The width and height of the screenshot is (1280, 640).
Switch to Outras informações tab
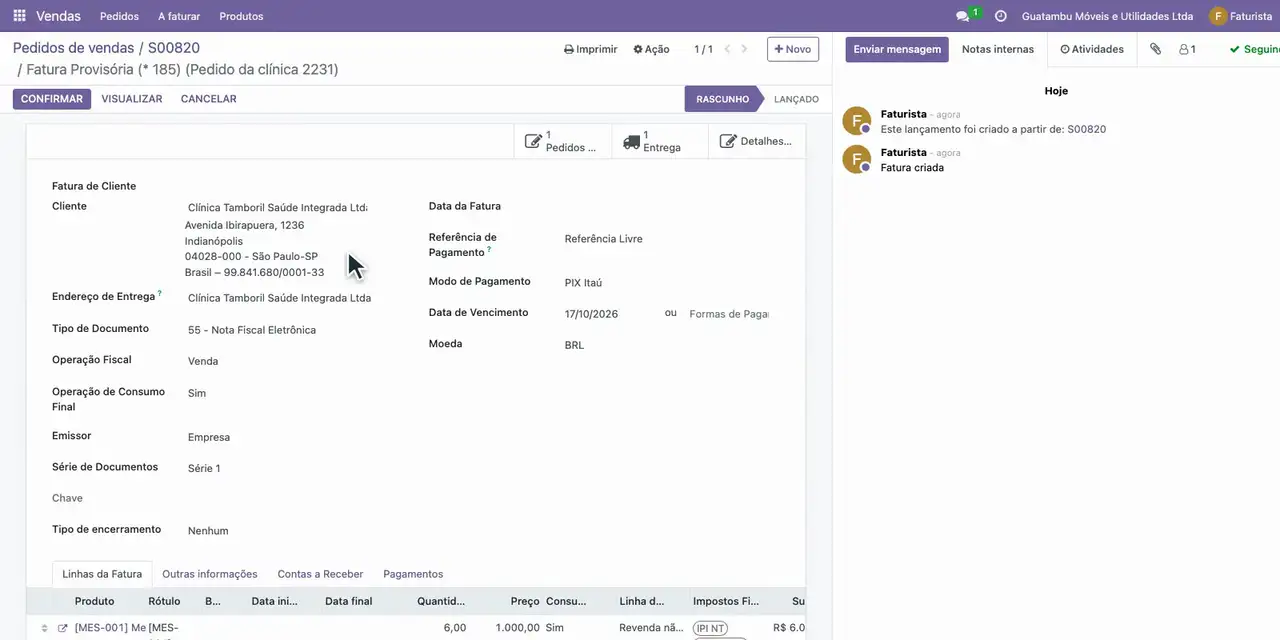[x=210, y=574]
